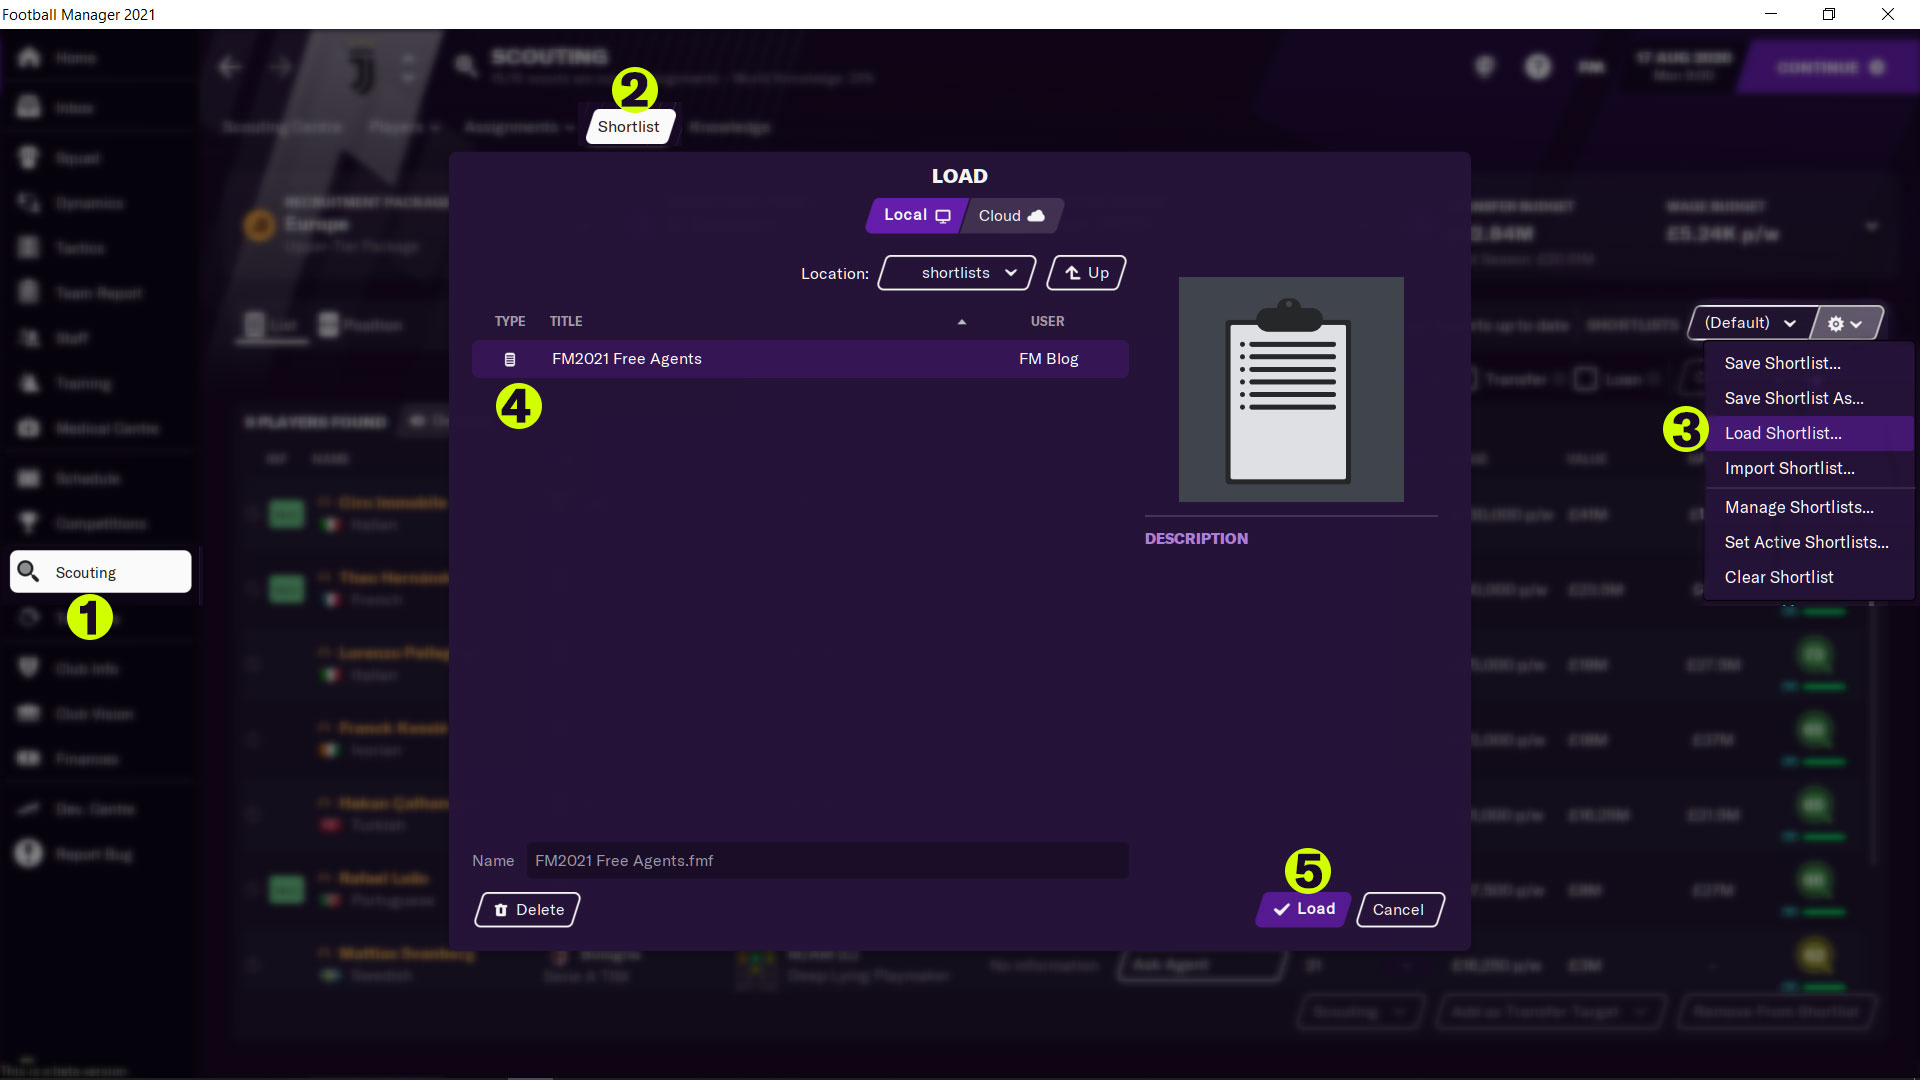The height and width of the screenshot is (1080, 1920).
Task: Click the file Name input field
Action: pos(827,860)
